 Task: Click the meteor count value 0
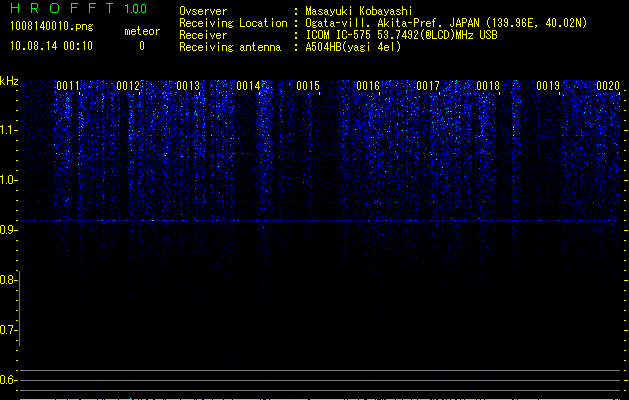pyautogui.click(x=142, y=46)
